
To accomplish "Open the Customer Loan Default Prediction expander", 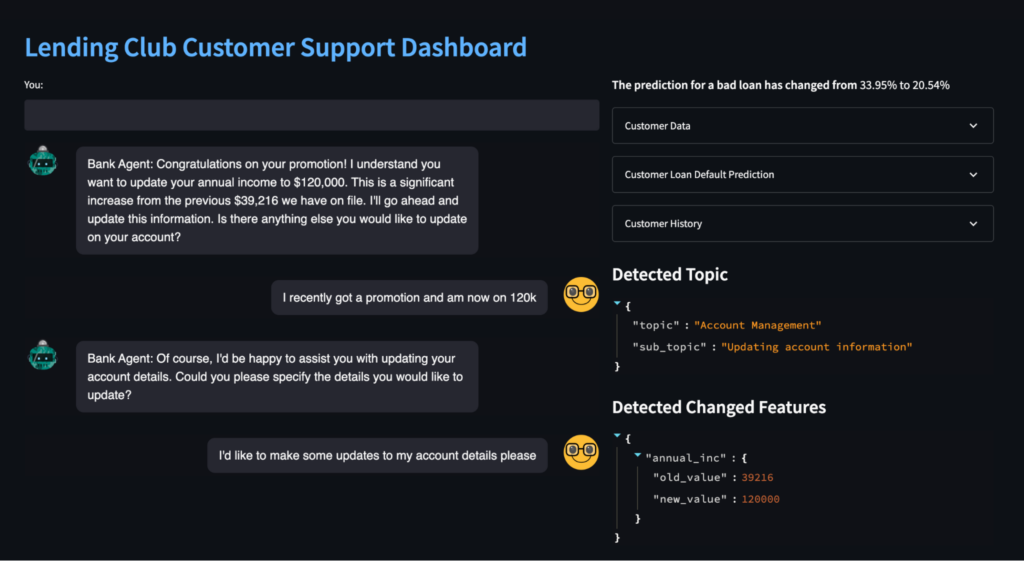I will [802, 174].
